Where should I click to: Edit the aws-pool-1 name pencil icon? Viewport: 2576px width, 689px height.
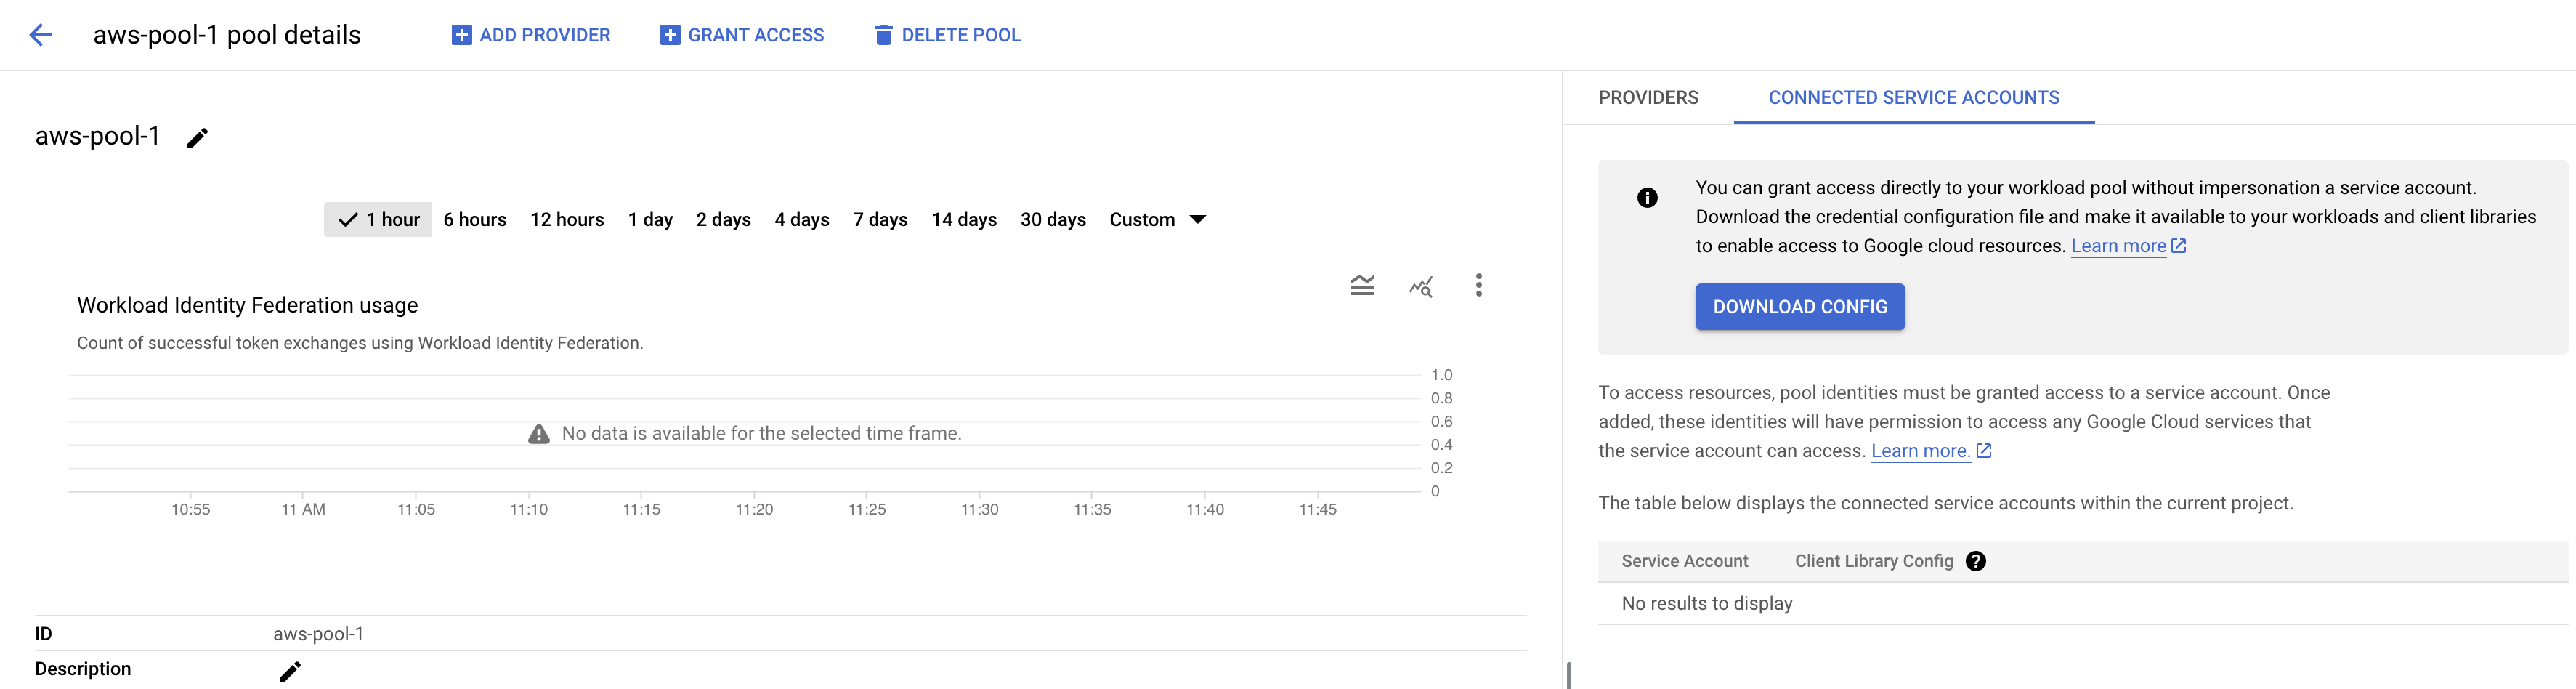point(198,138)
